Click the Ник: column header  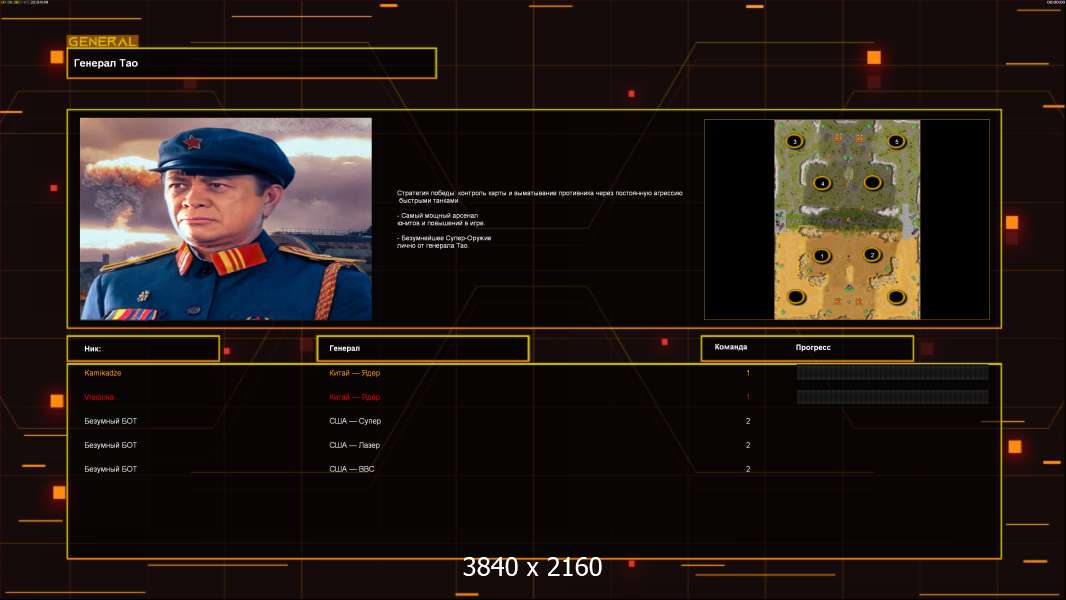(x=143, y=349)
